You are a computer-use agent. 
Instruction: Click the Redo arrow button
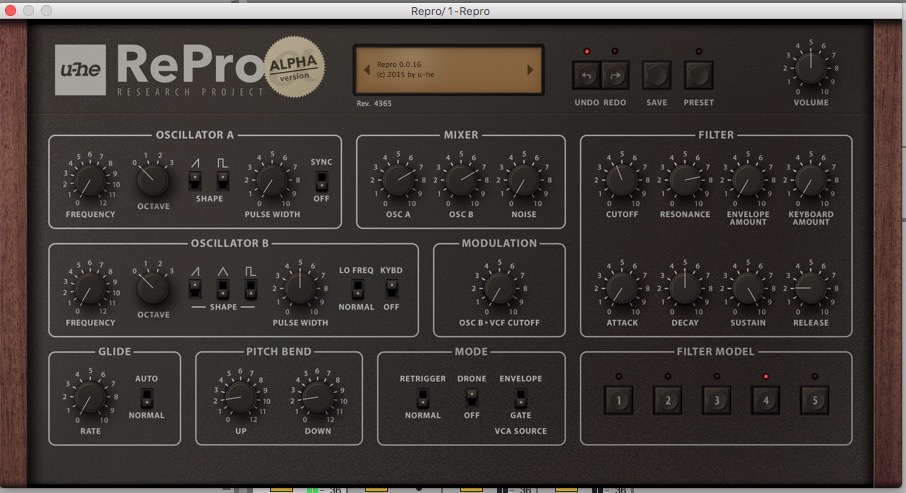[615, 75]
